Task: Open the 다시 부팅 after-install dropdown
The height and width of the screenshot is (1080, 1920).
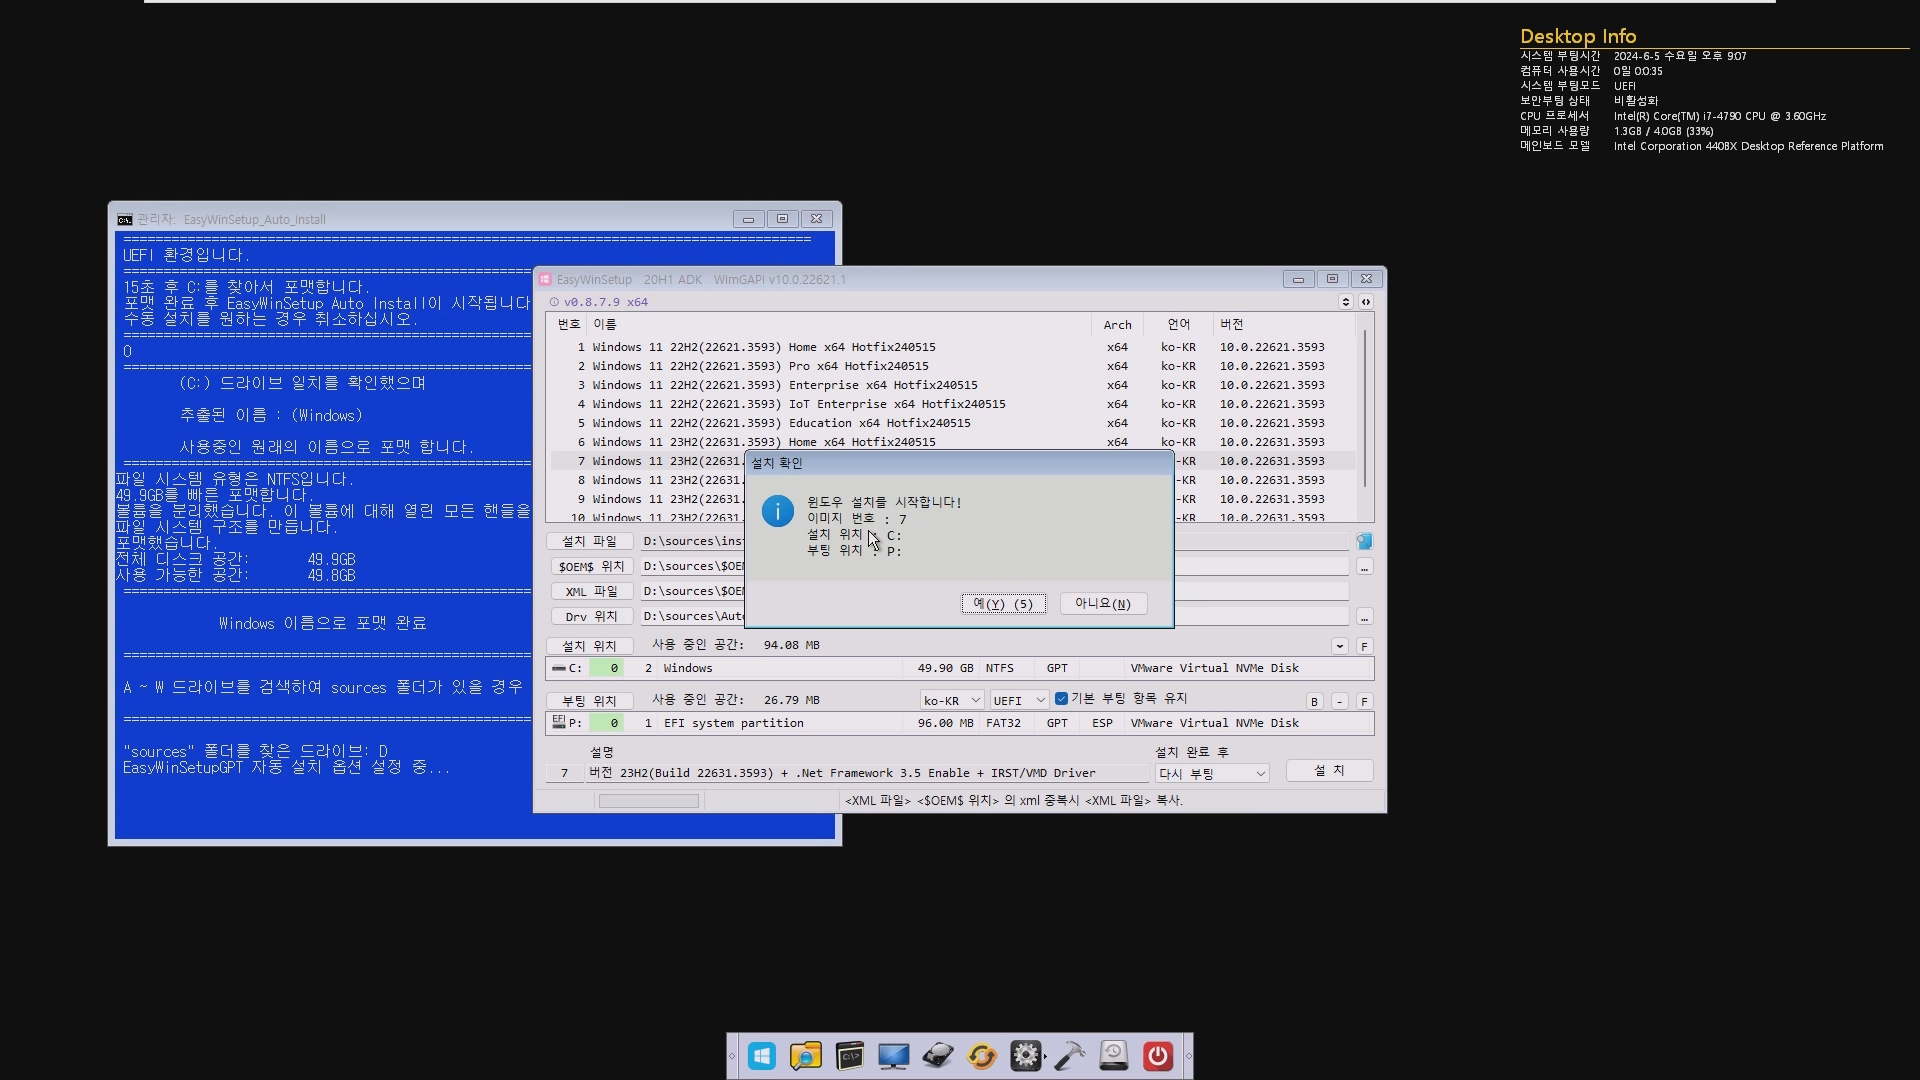Action: point(1211,774)
